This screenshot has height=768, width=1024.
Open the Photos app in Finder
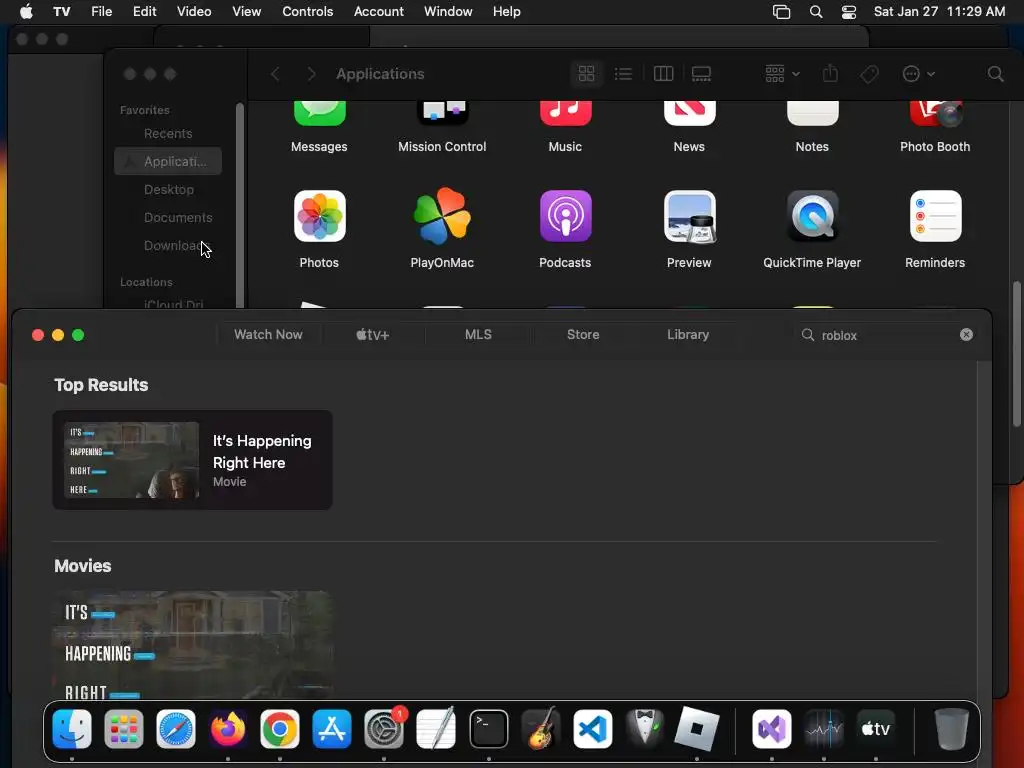click(319, 216)
